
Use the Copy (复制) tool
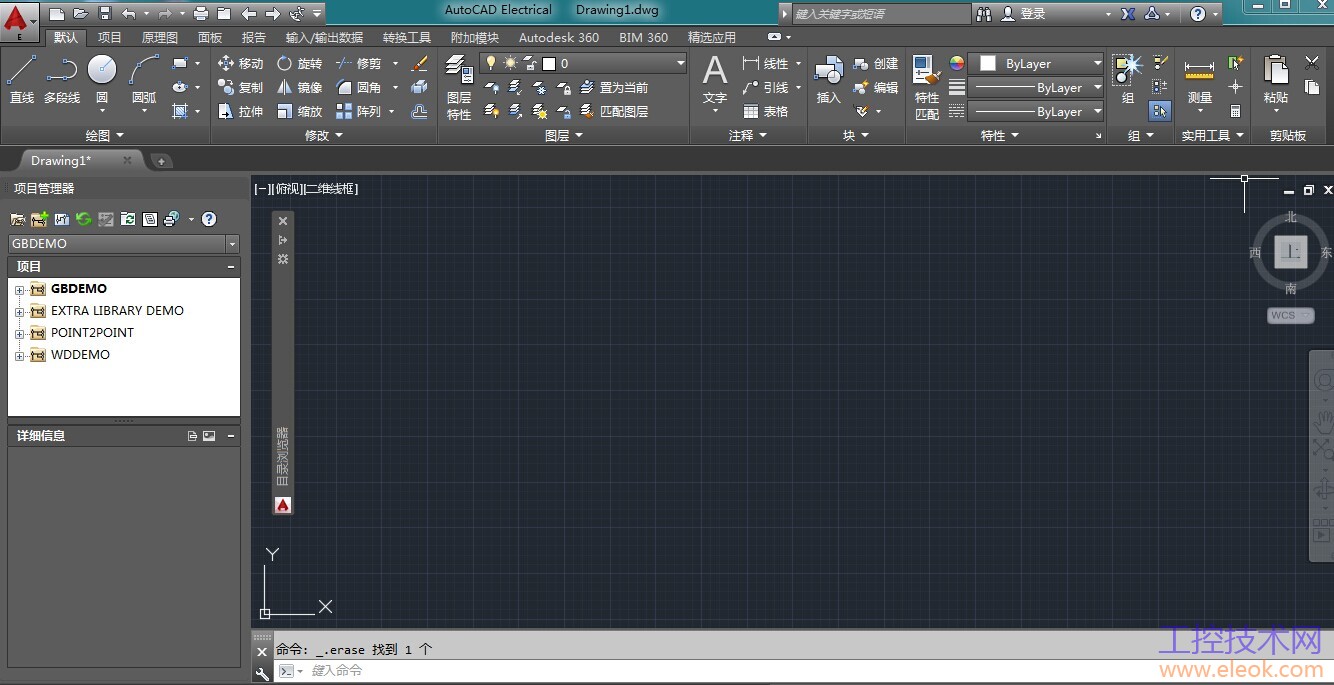(x=241, y=87)
